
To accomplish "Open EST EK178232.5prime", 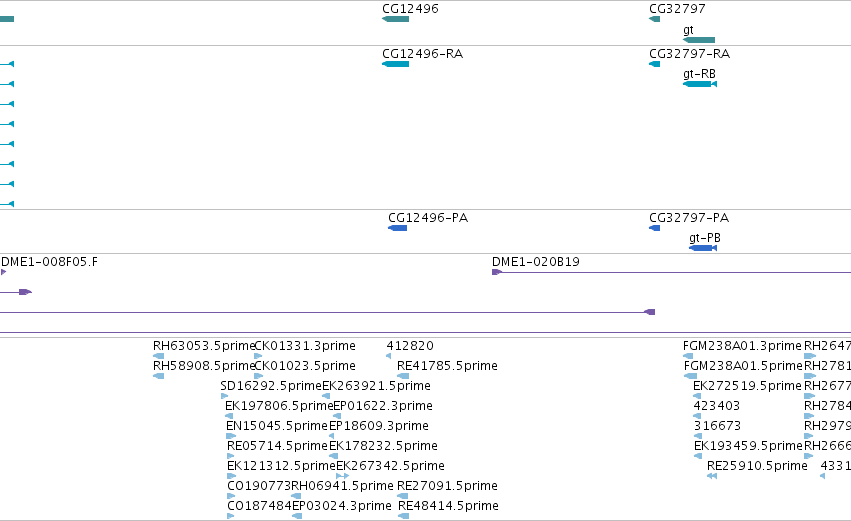I will tap(383, 446).
